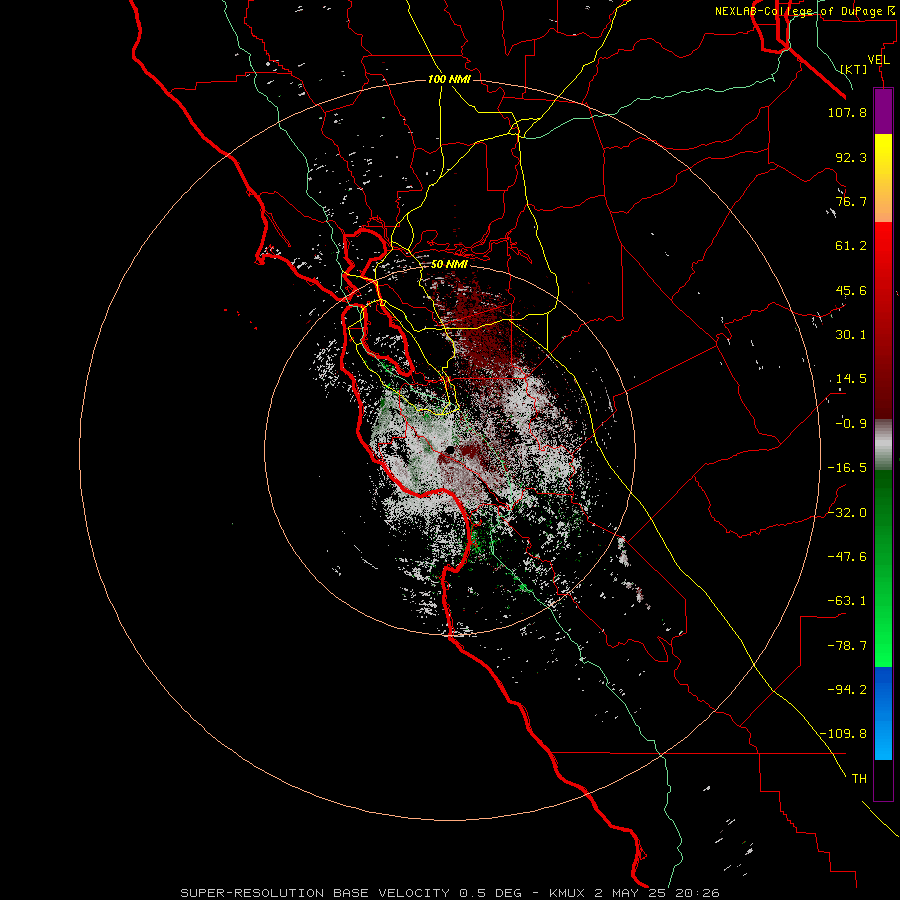Click the Super-Resolution Base Velocity caption text
Screen dimensions: 900x900
[x=449, y=893]
